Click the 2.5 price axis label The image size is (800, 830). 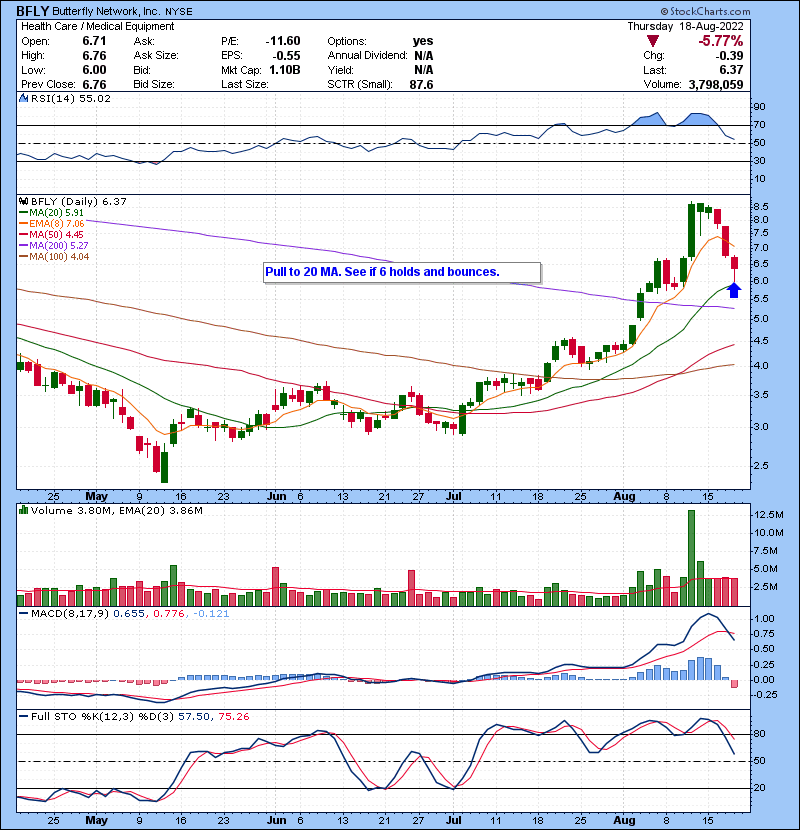pos(761,466)
